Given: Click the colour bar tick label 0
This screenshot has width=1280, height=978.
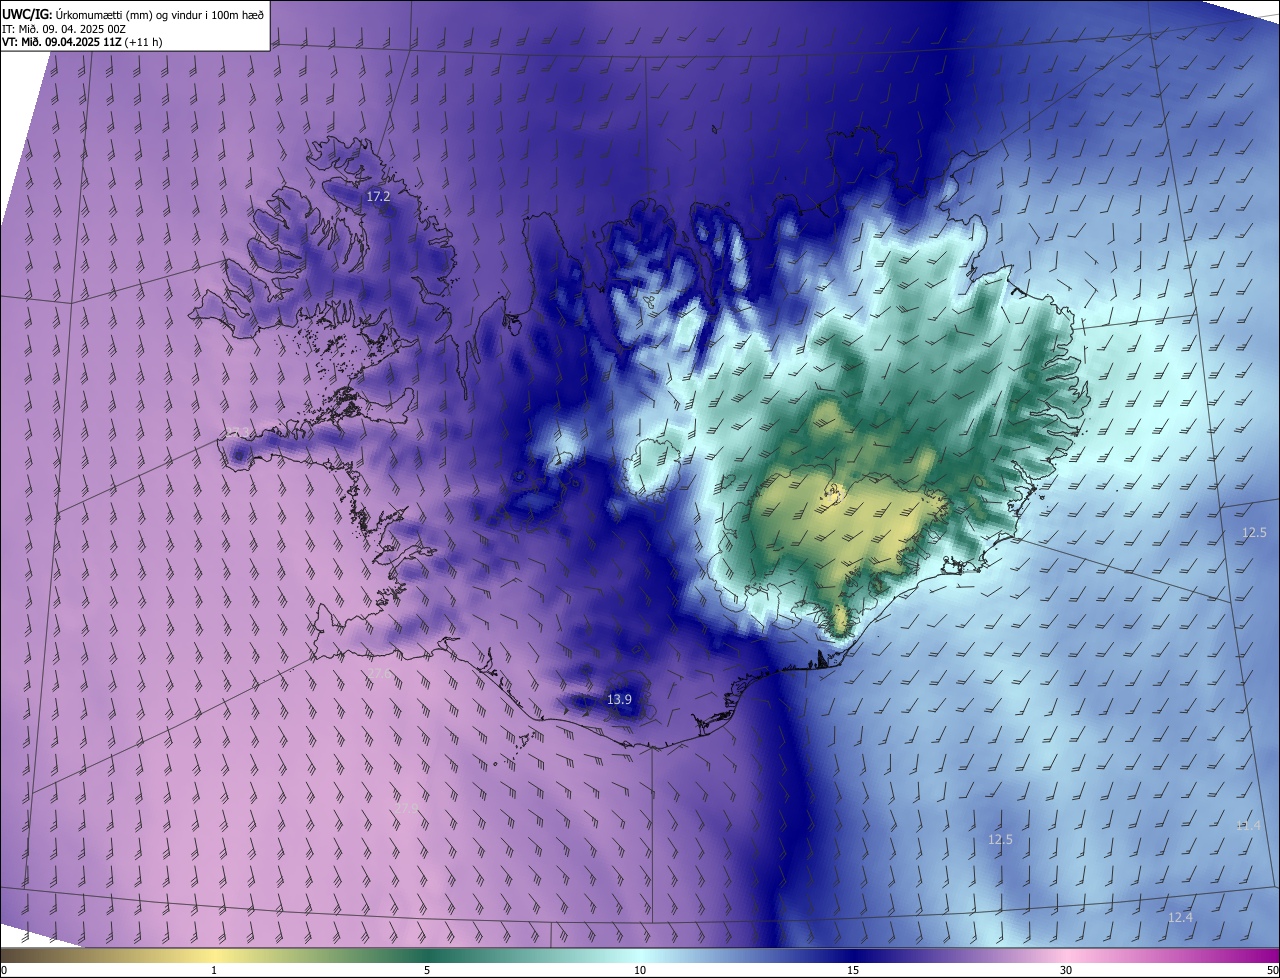Looking at the screenshot, I should click(4, 970).
